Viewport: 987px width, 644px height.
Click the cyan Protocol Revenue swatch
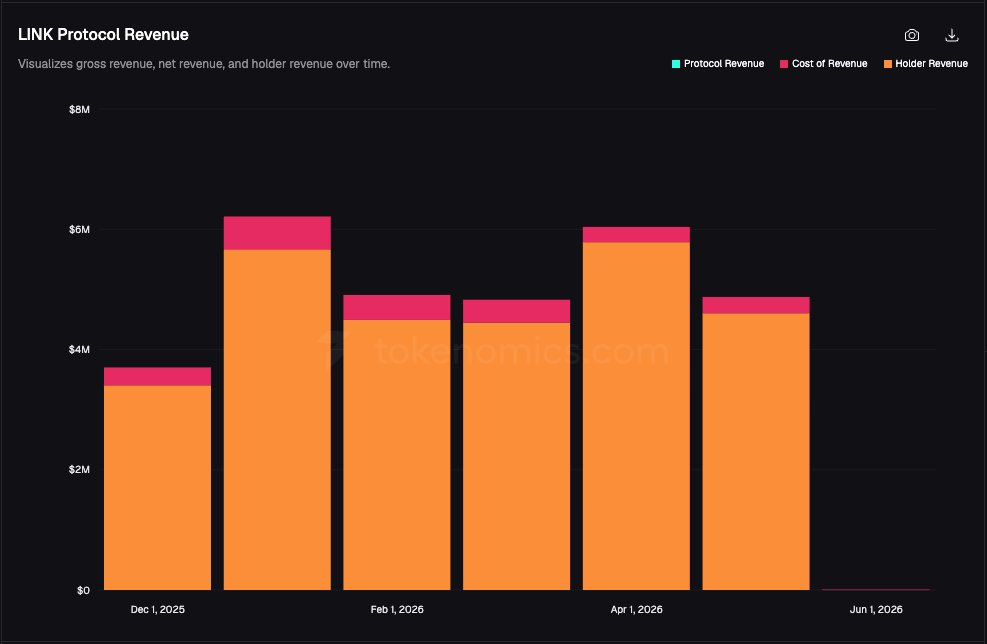coord(676,64)
